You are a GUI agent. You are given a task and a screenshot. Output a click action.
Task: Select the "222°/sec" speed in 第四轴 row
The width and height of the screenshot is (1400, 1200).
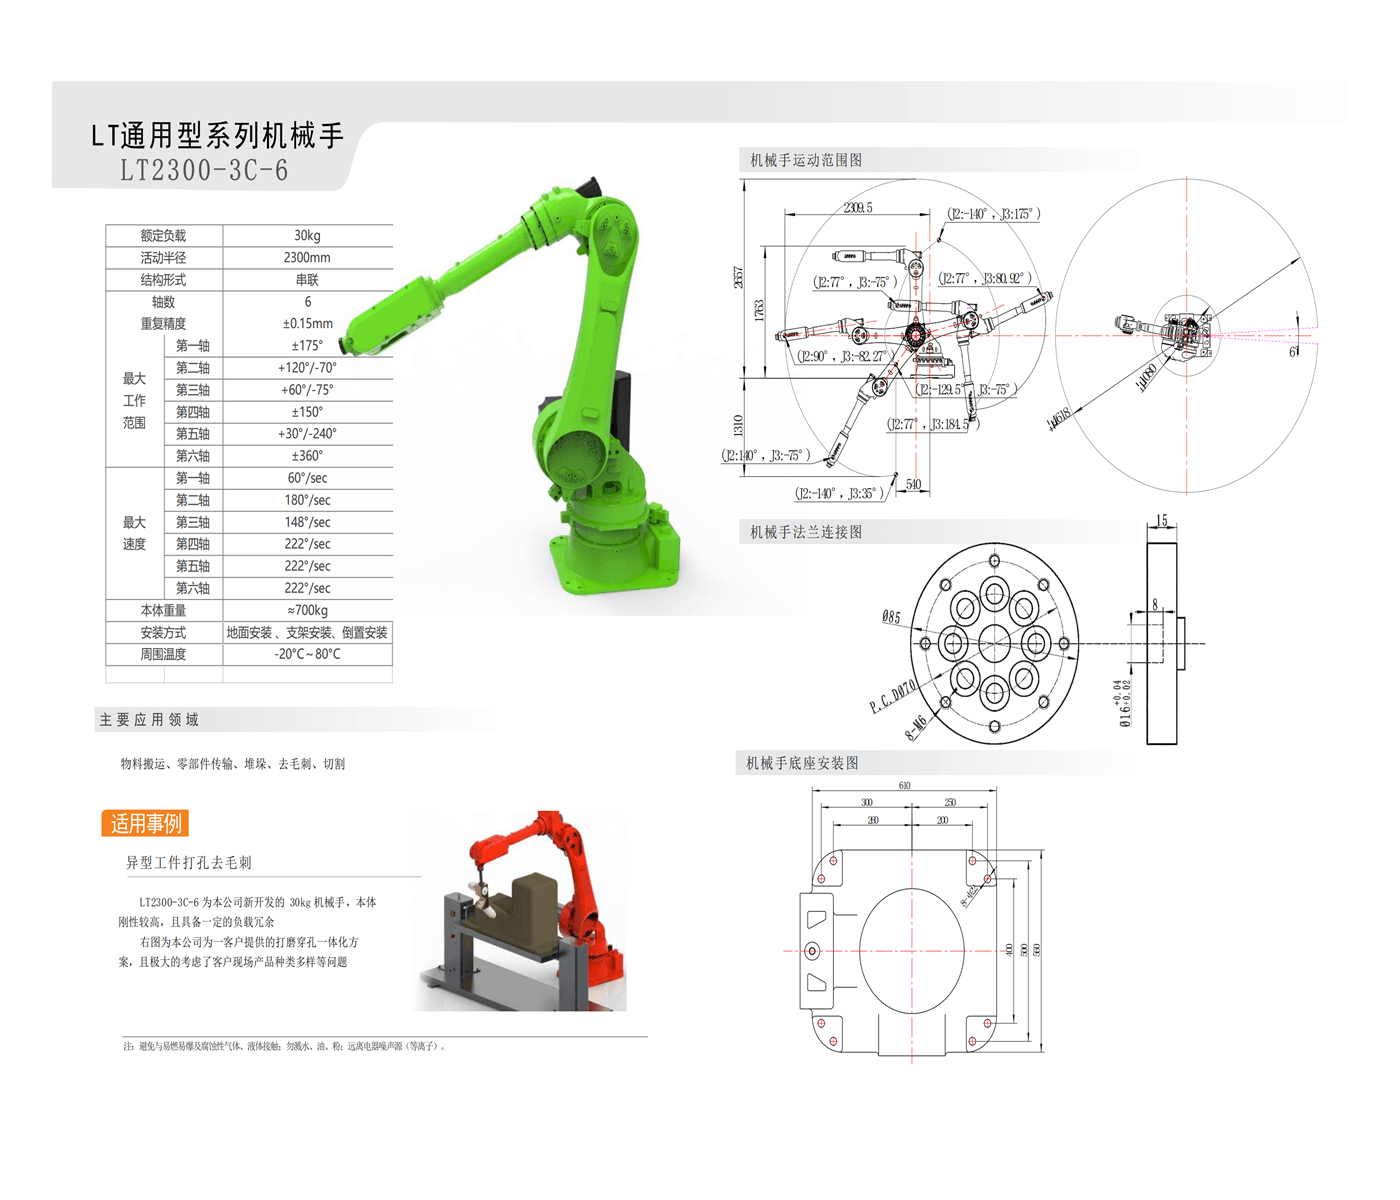[307, 544]
